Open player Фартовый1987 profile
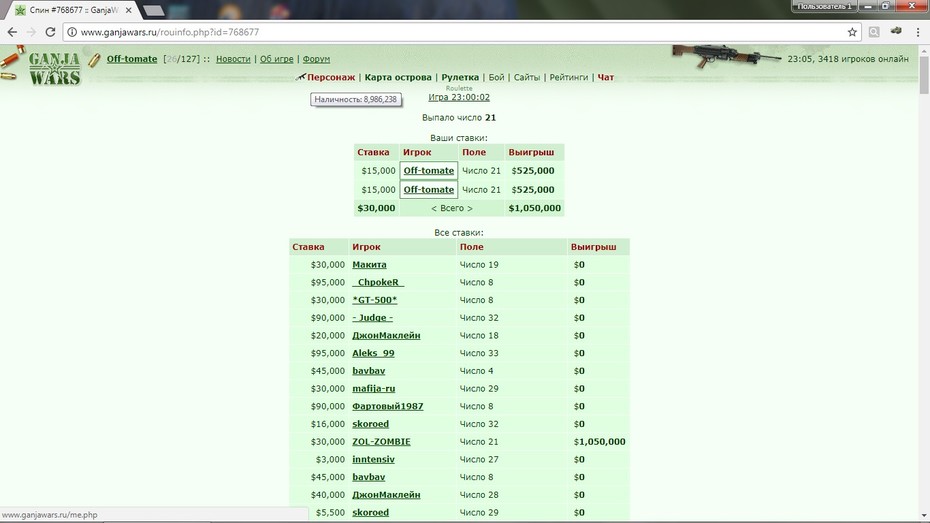930x523 pixels. tap(388, 407)
